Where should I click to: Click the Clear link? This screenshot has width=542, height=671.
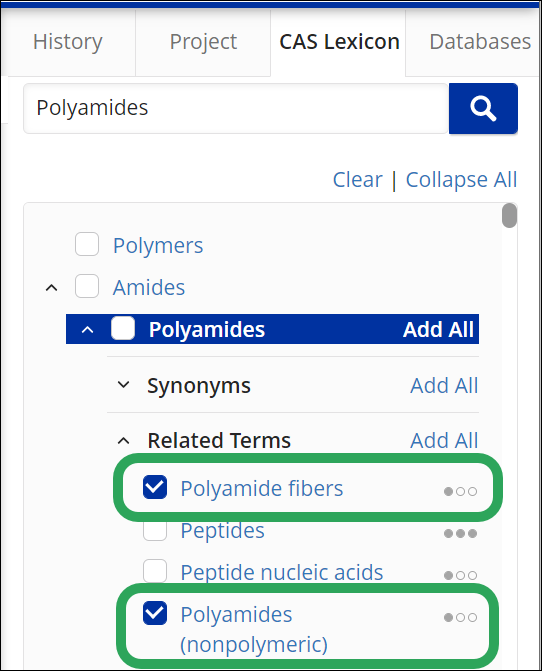(358, 179)
